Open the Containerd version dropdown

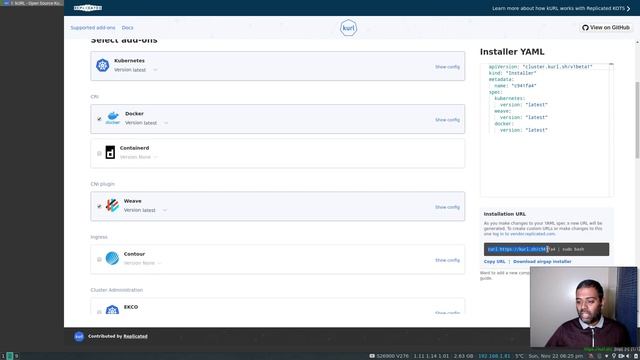coord(139,157)
